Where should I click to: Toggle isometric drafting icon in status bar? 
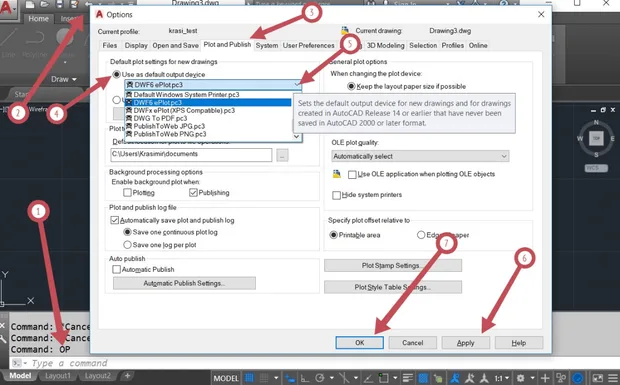344,378
